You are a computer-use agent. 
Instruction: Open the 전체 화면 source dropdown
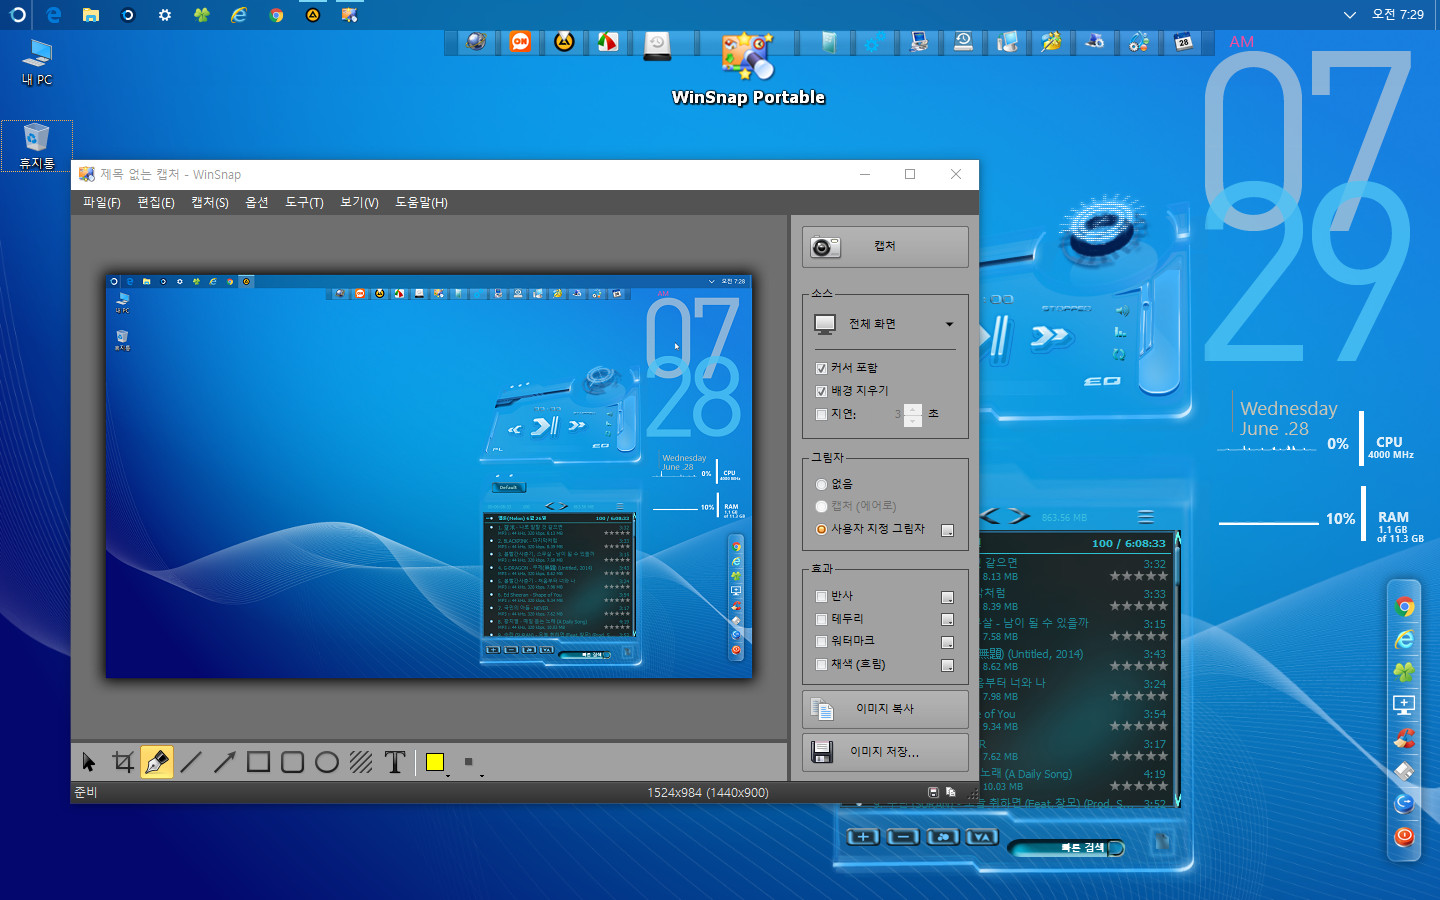coord(884,324)
